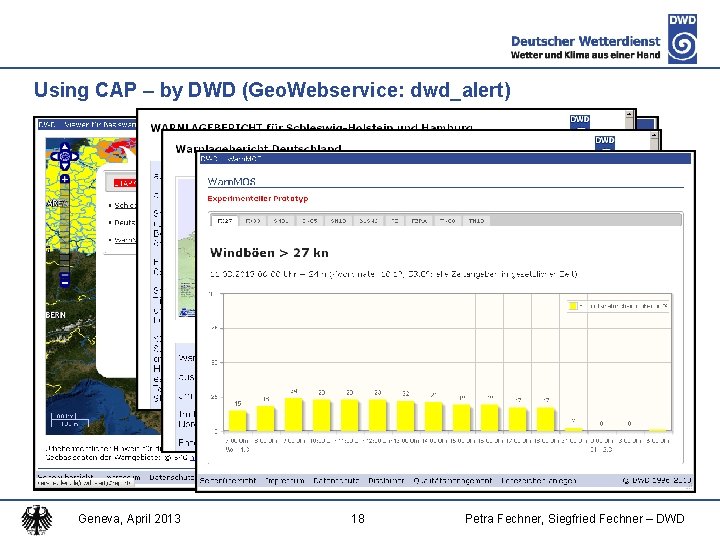The image size is (720, 540).
Task: Click the red warning banner in the map popup
Action: click(125, 183)
